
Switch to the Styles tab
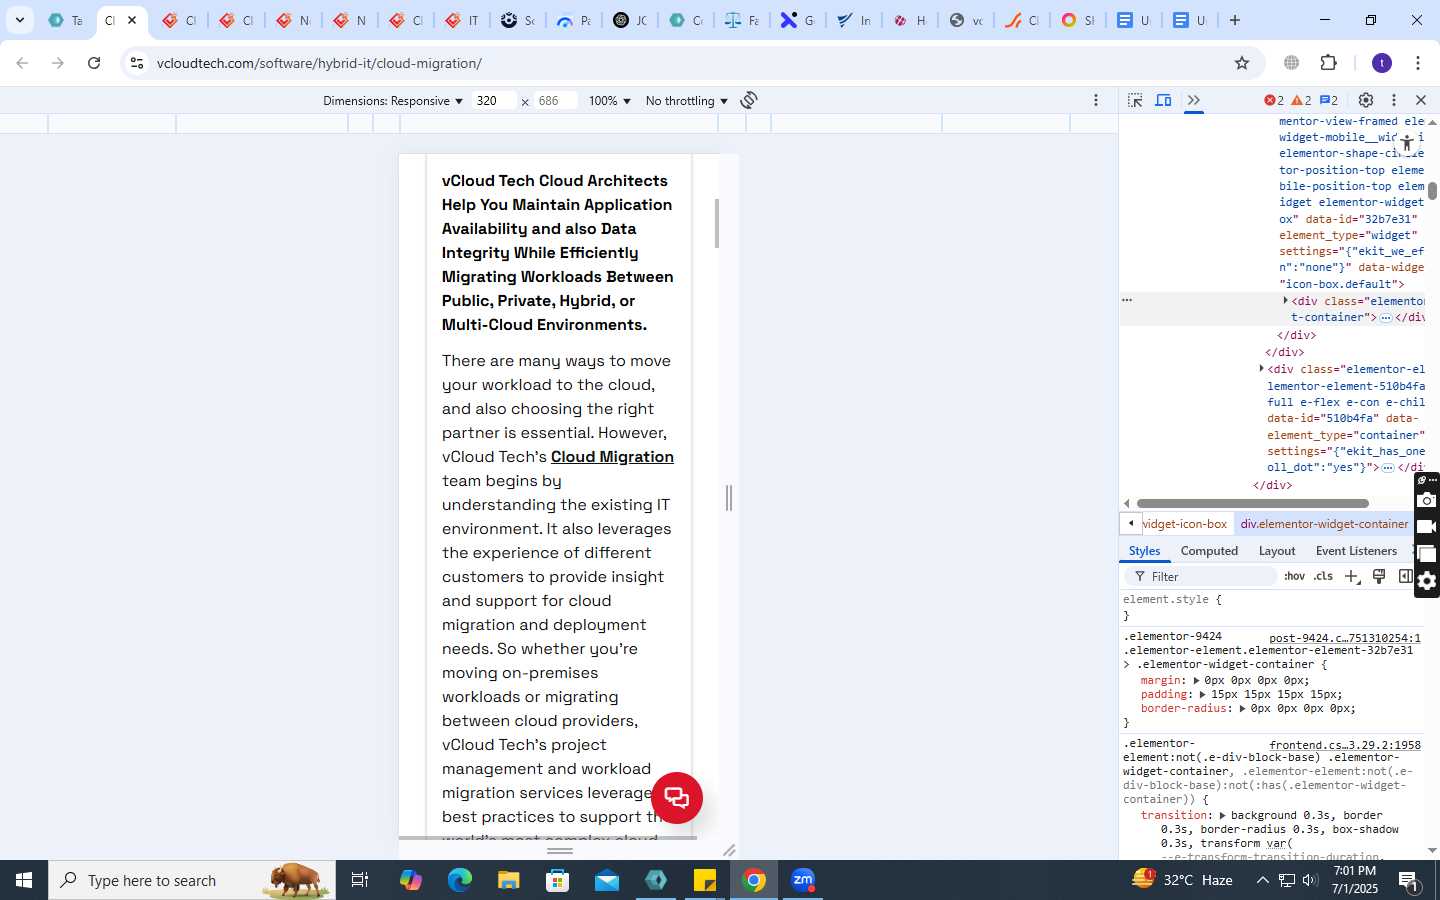[1144, 551]
